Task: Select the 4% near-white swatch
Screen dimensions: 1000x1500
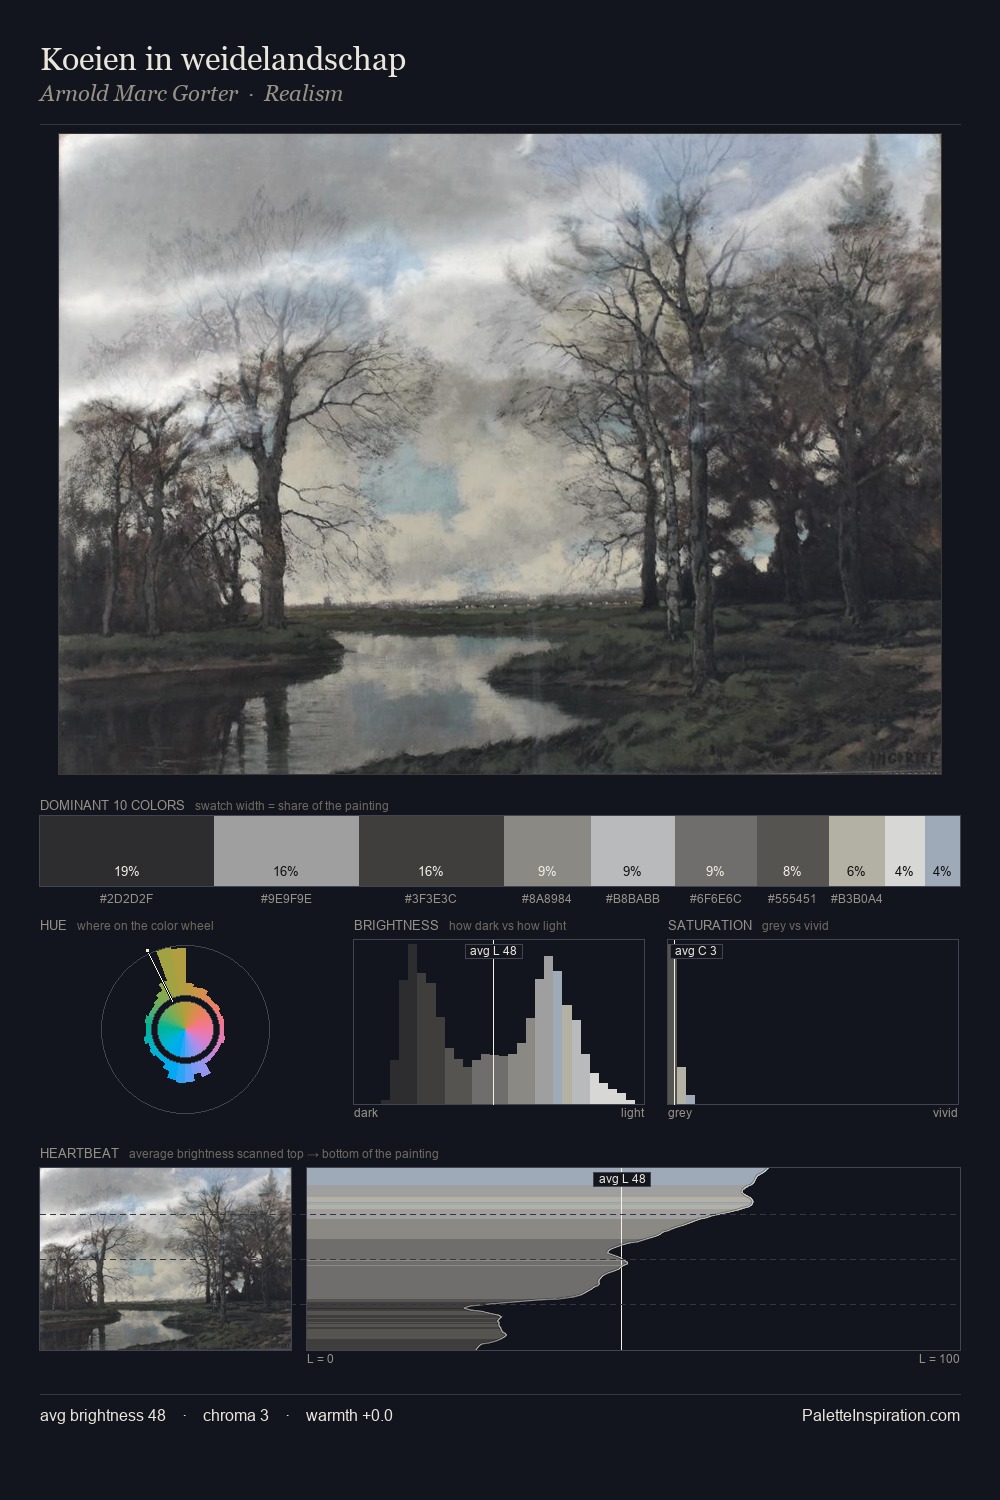Action: tap(905, 851)
